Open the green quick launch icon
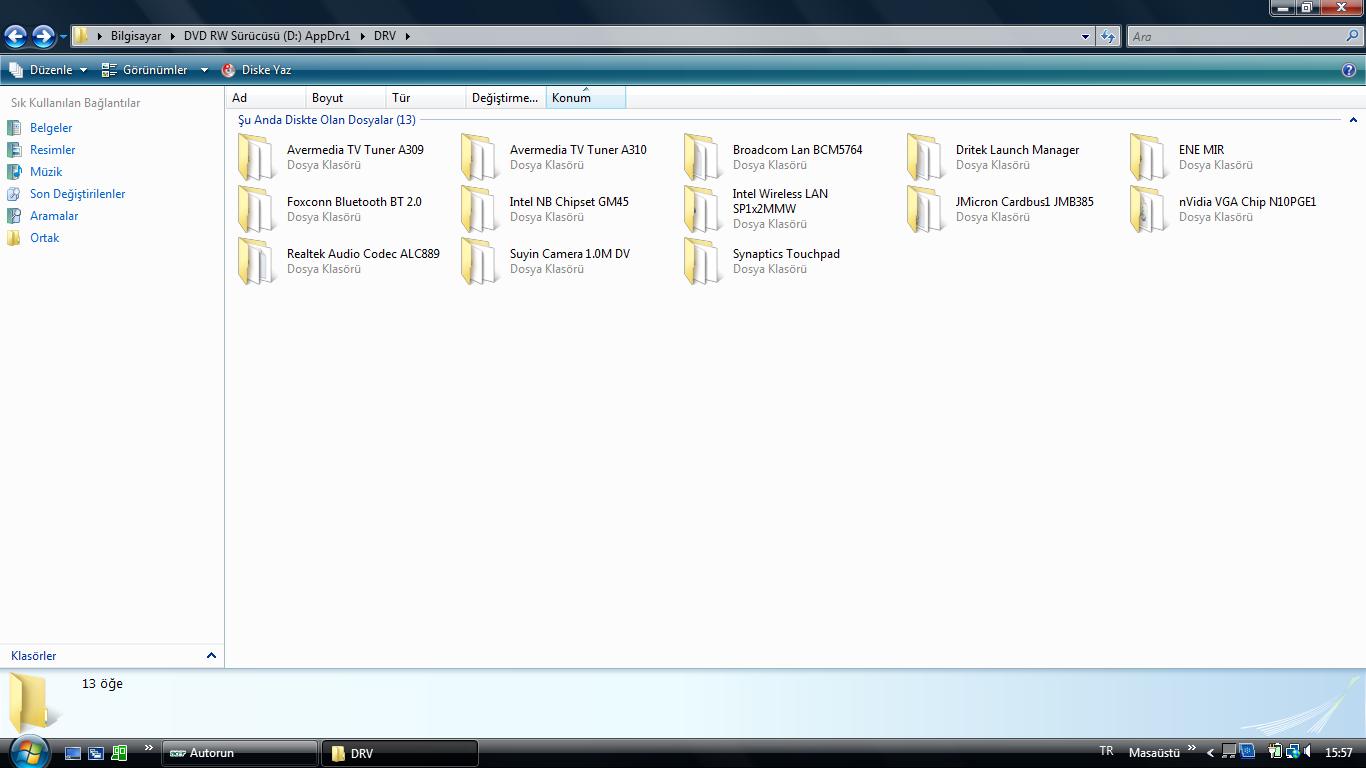Image resolution: width=1366 pixels, height=768 pixels. pyautogui.click(x=119, y=753)
